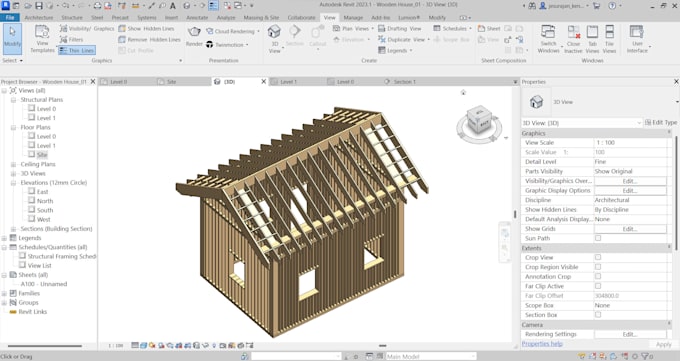Click the View Scale value field
680x361 pixels.
[630, 143]
